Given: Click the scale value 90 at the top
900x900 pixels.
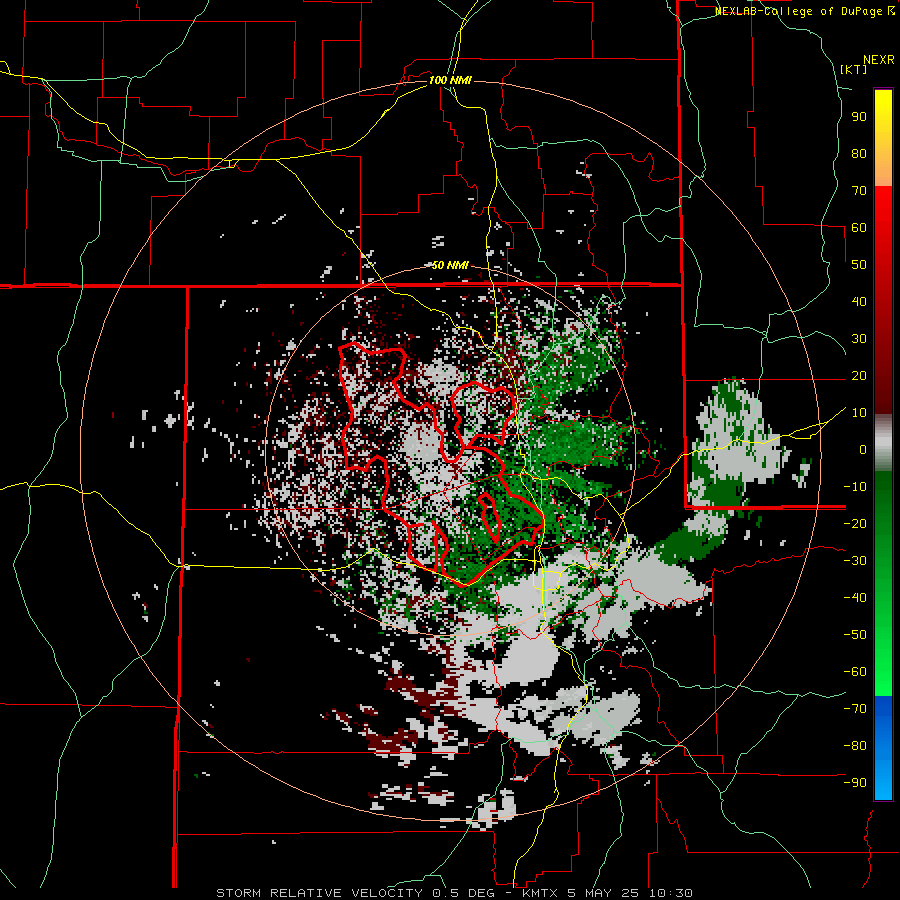Looking at the screenshot, I should point(859,117).
